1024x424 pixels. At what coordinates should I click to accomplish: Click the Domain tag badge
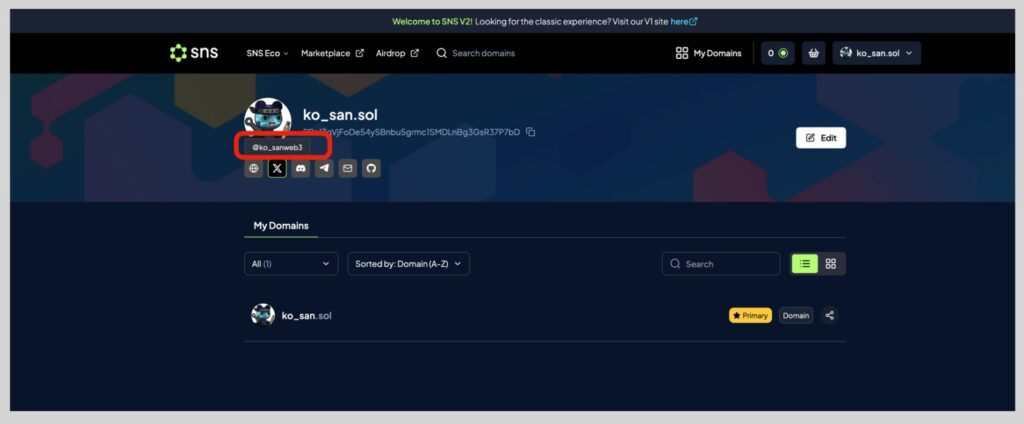coord(796,316)
